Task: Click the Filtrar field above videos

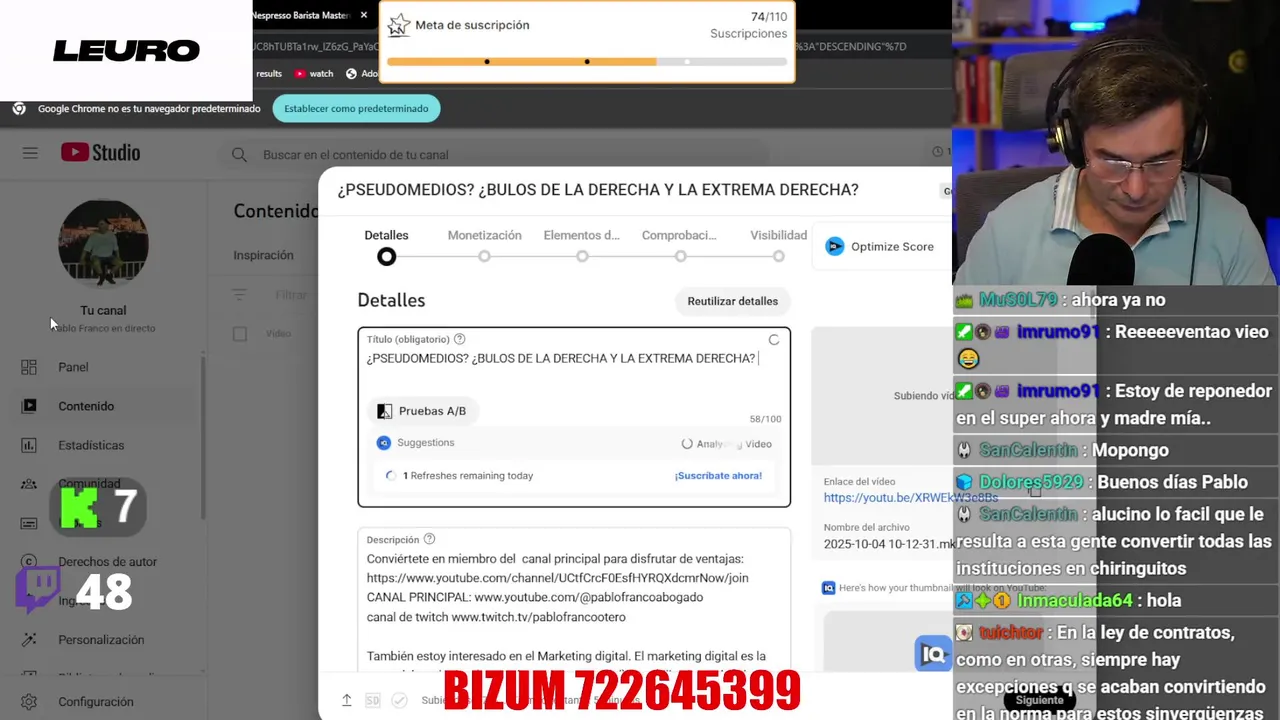Action: 291,295
